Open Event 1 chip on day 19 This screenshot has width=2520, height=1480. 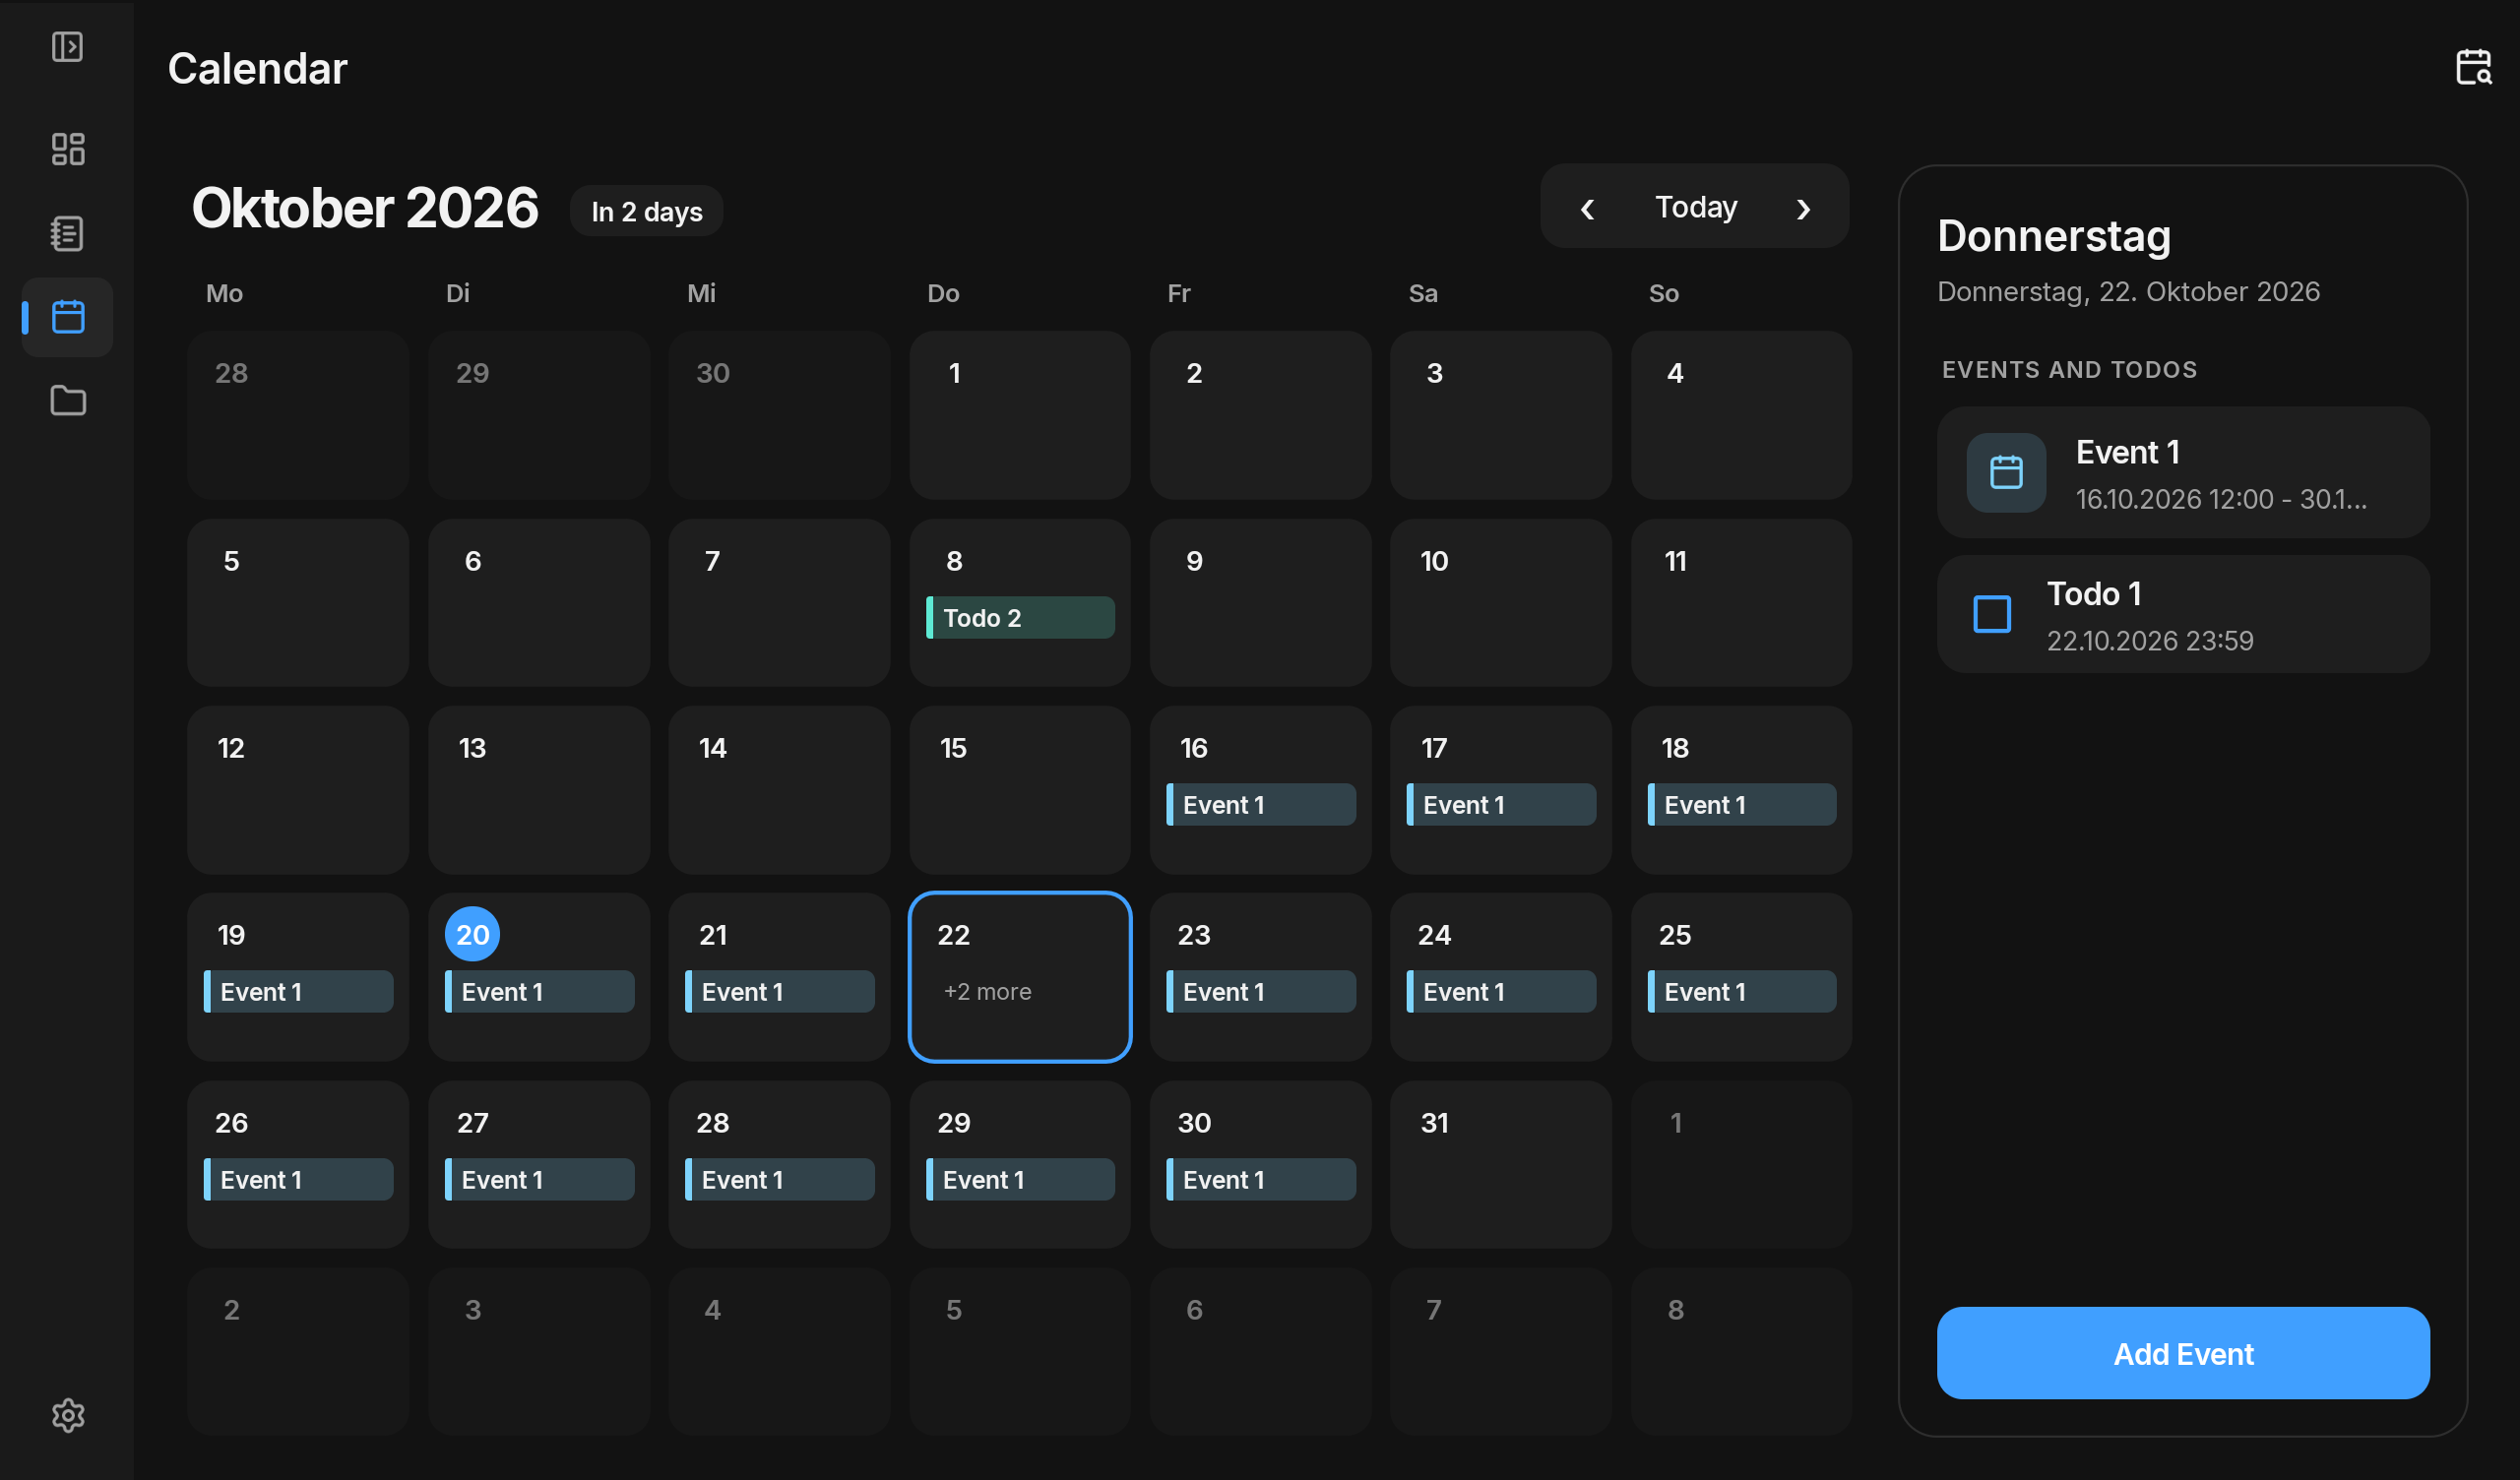click(298, 992)
